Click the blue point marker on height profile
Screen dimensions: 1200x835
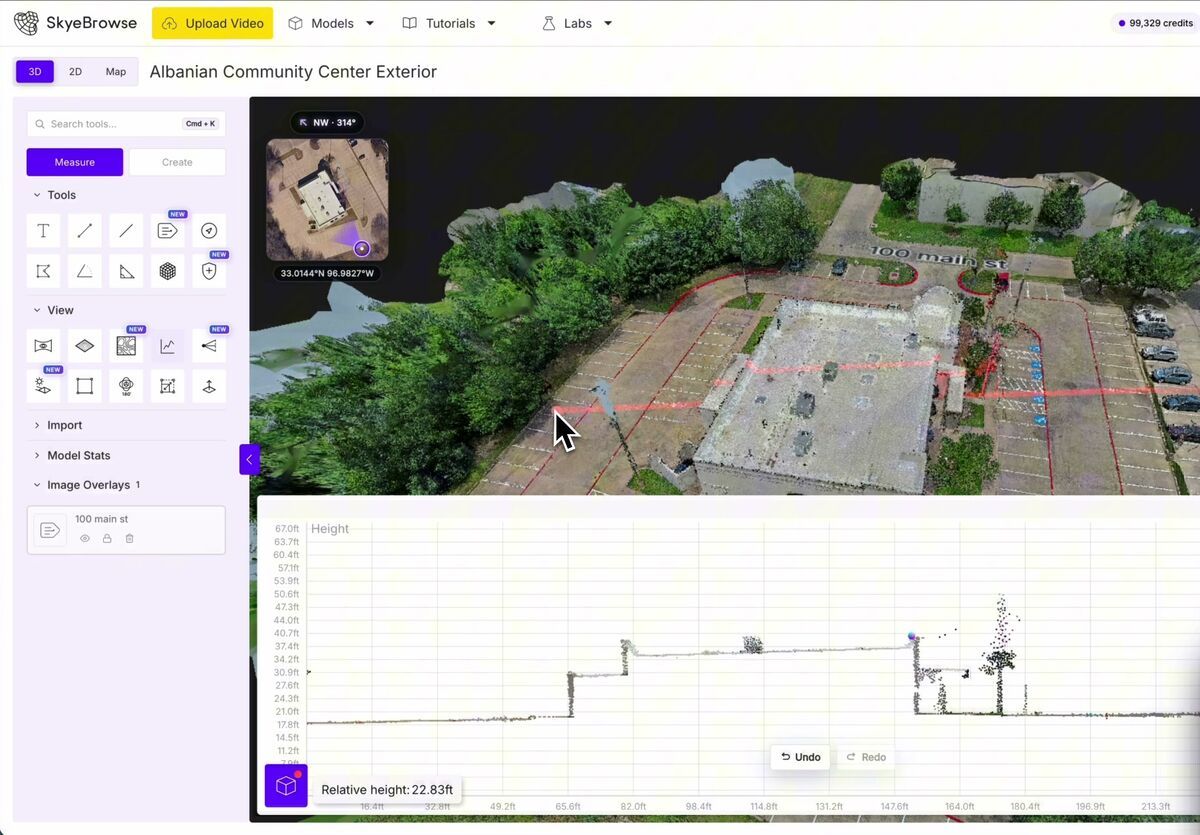912,636
